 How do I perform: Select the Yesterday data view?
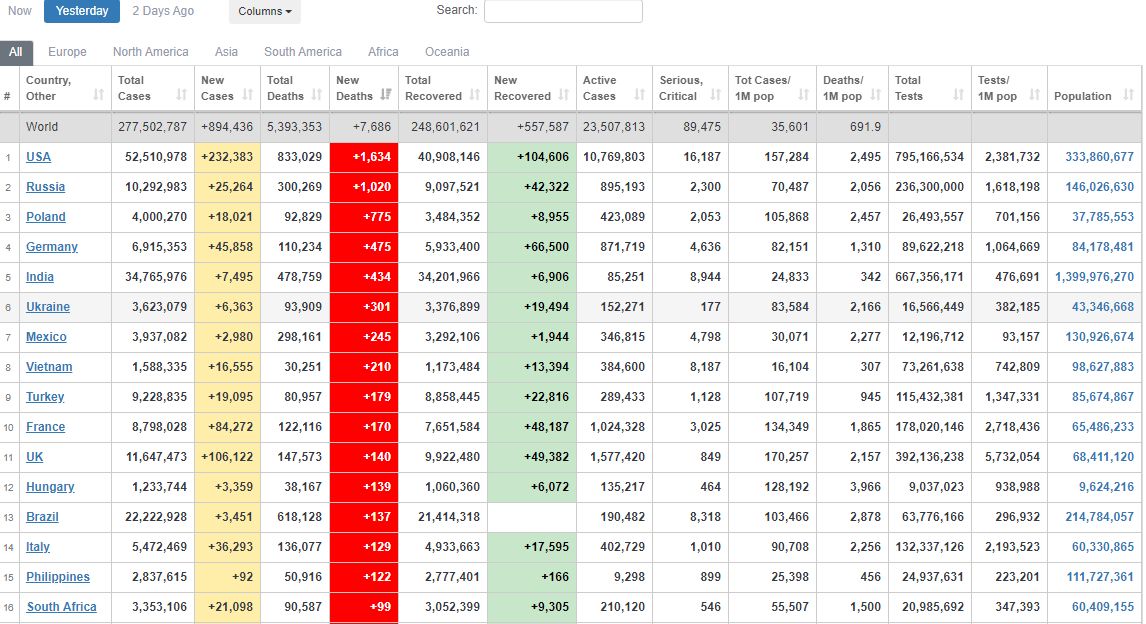(x=82, y=11)
